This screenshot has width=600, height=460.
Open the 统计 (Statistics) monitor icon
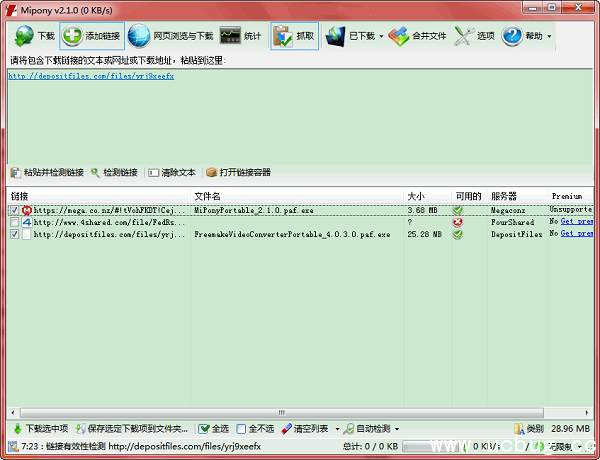coord(230,36)
